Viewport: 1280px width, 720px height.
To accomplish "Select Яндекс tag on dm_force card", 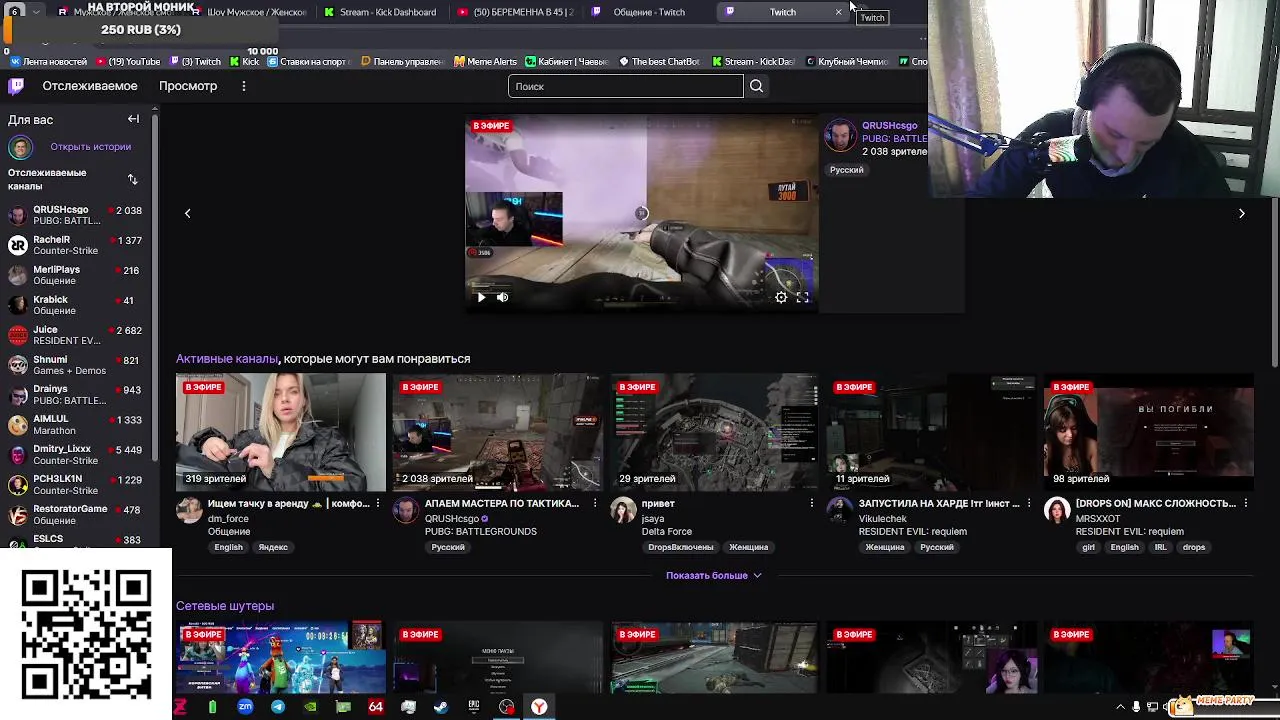I will 273,548.
